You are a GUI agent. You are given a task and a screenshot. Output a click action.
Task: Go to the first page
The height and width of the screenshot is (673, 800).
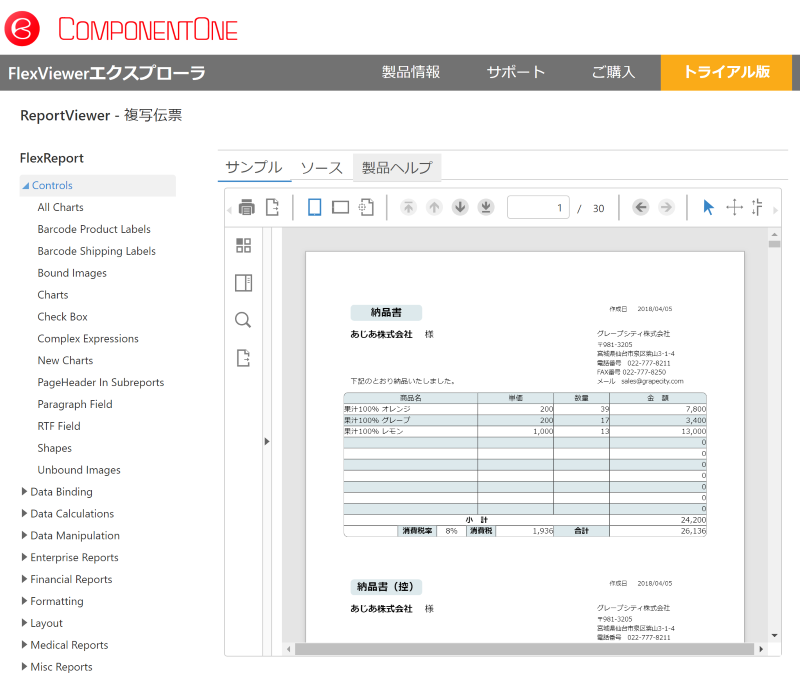(x=408, y=207)
